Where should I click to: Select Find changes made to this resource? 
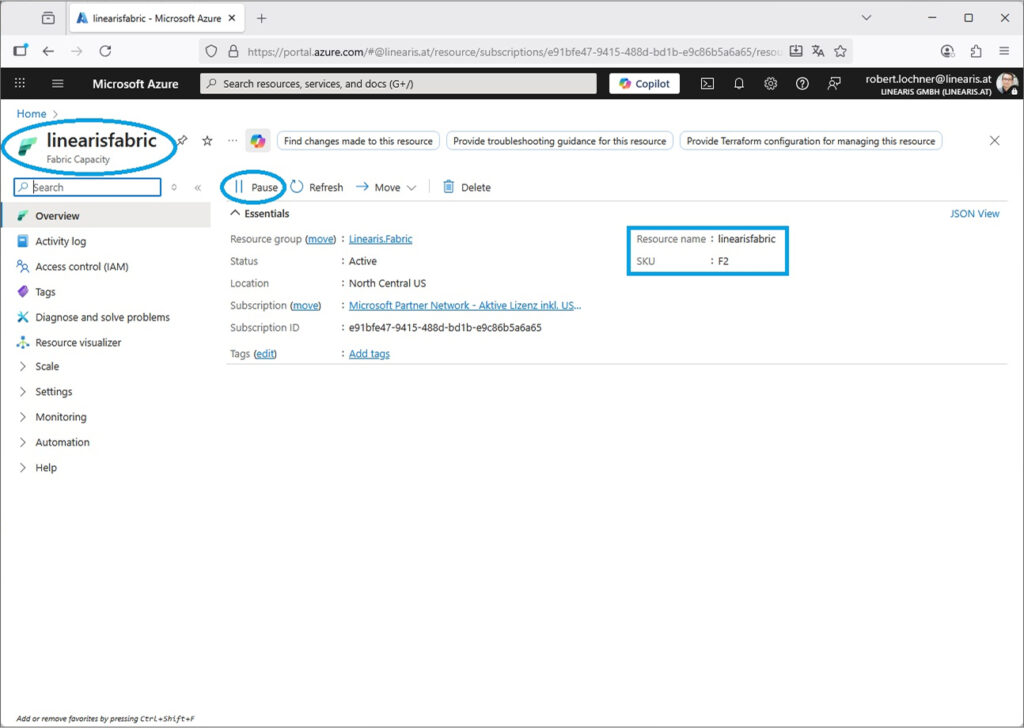(x=358, y=141)
